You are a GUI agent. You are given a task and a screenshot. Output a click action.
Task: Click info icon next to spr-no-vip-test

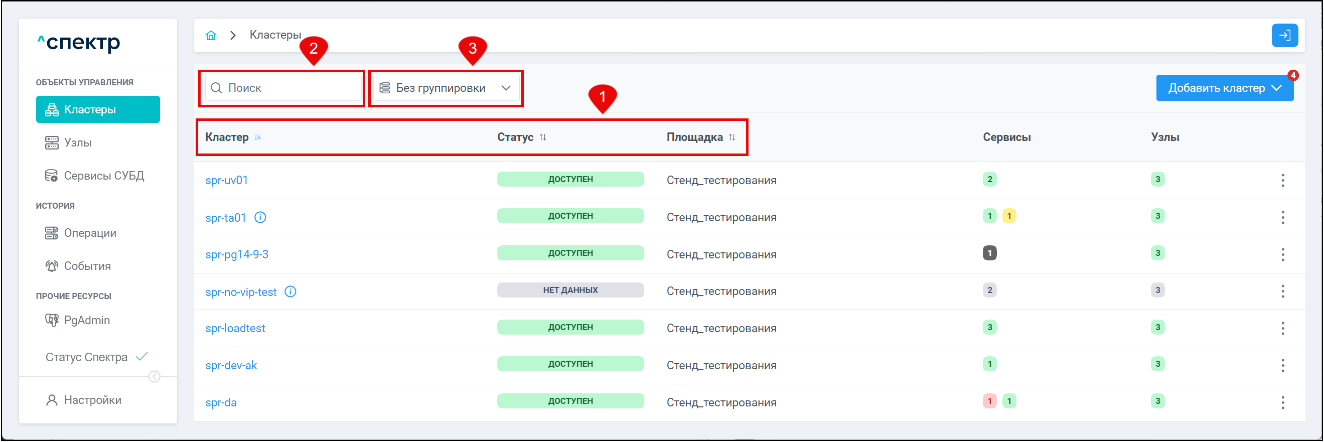pyautogui.click(x=290, y=291)
